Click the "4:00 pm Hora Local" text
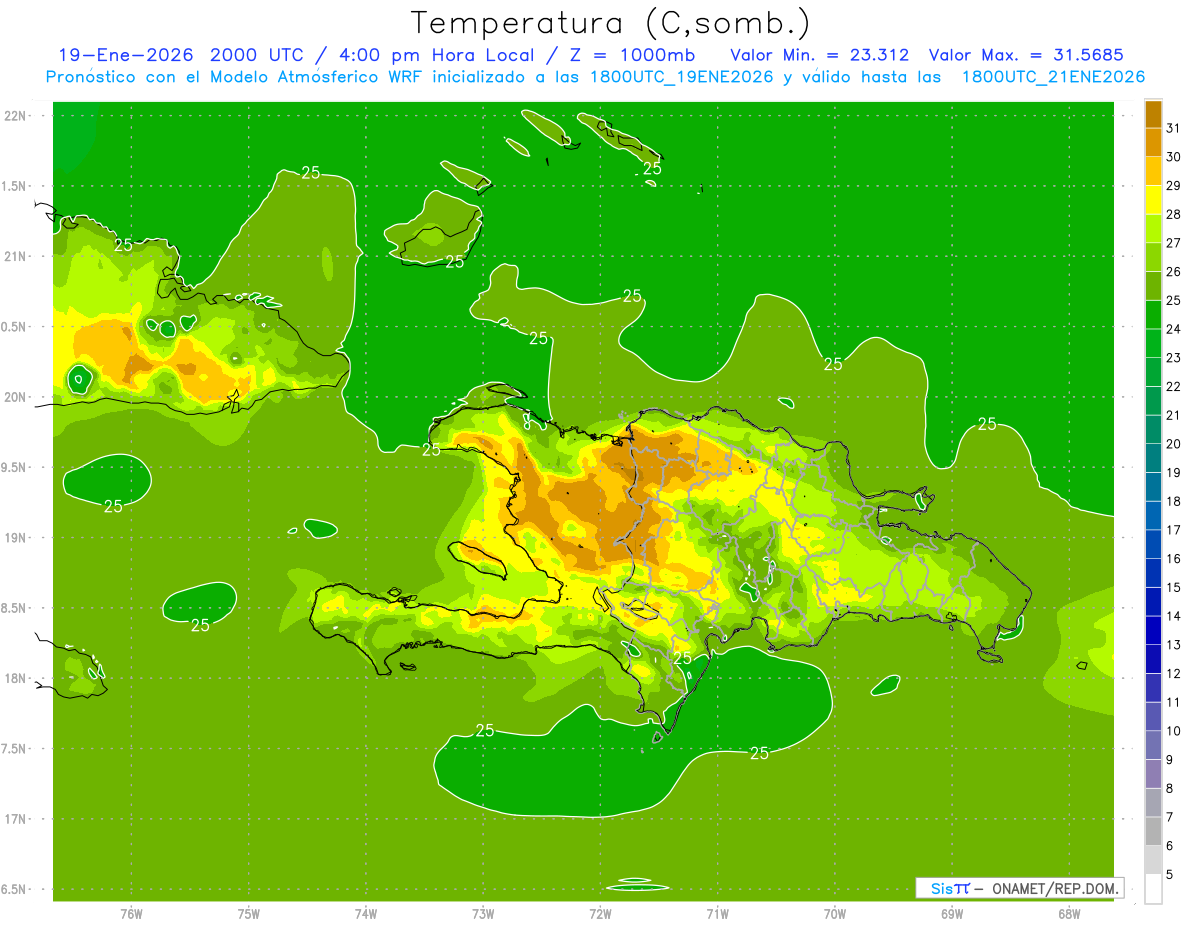Screen dimensions: 1200x927 tap(430, 55)
